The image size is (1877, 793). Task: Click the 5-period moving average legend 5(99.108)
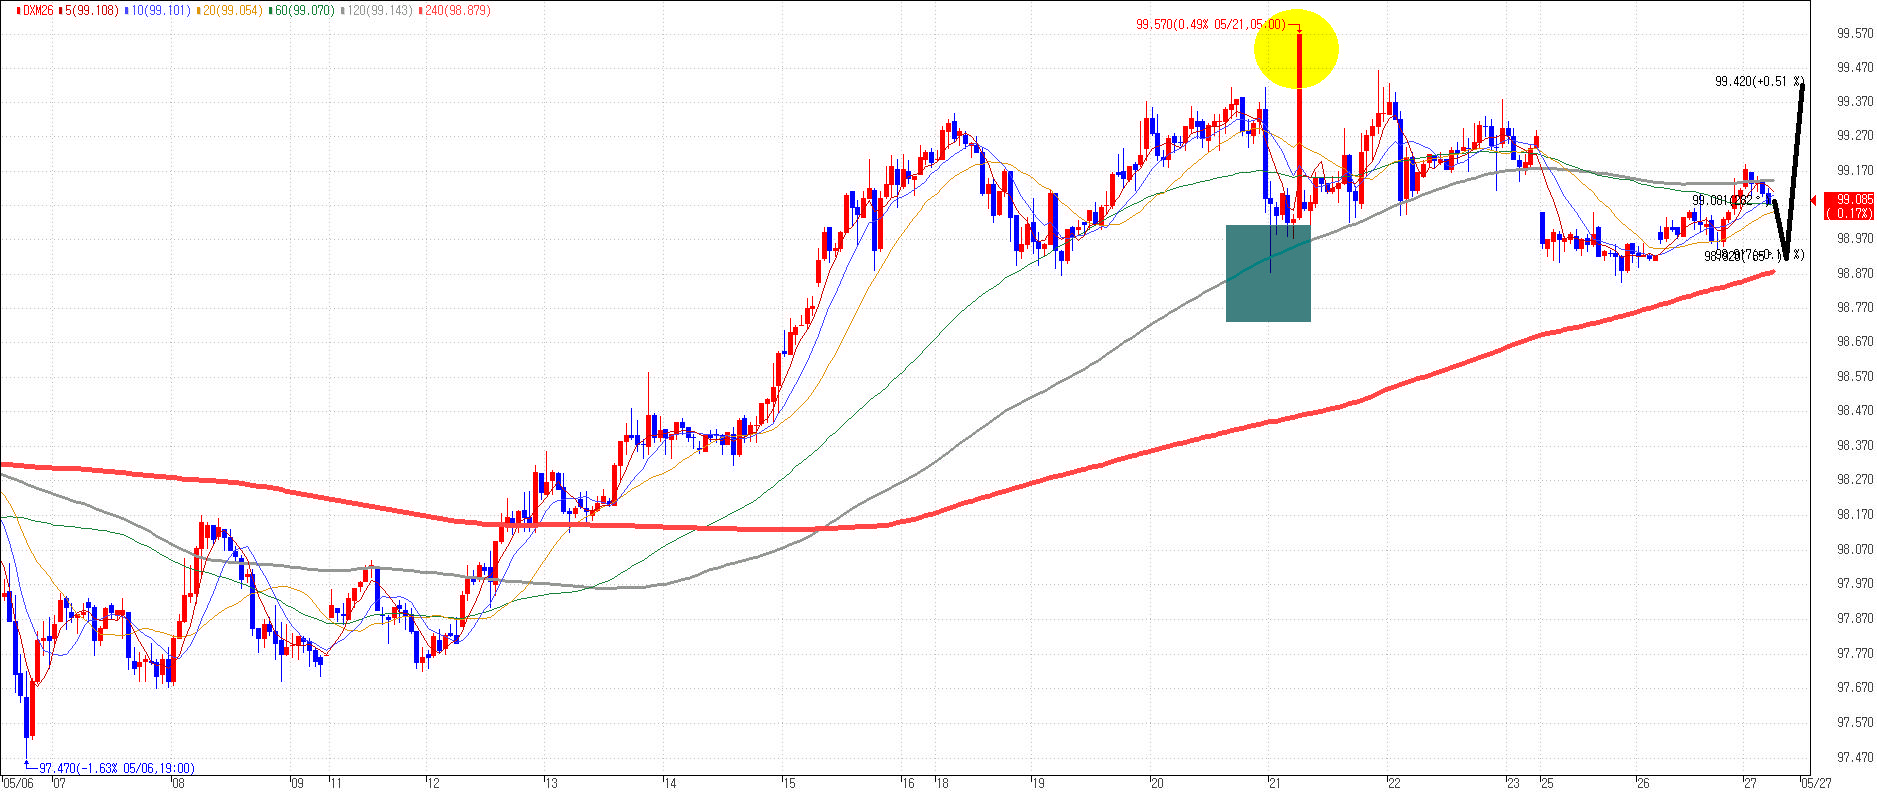(x=92, y=10)
